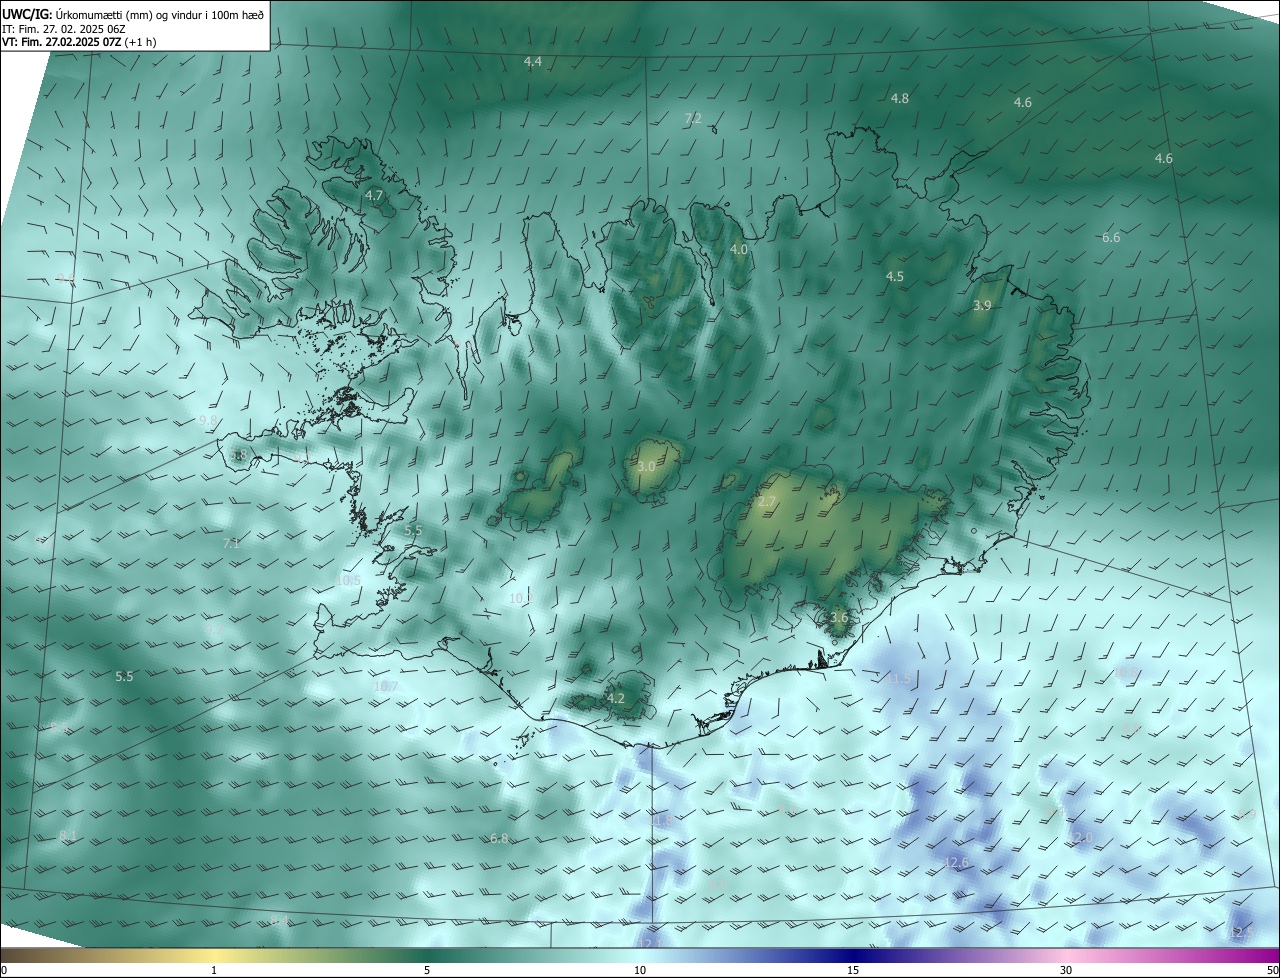1280x978 pixels.
Task: Click the 3.6 value south of Vatnajökull
Action: pos(839,618)
